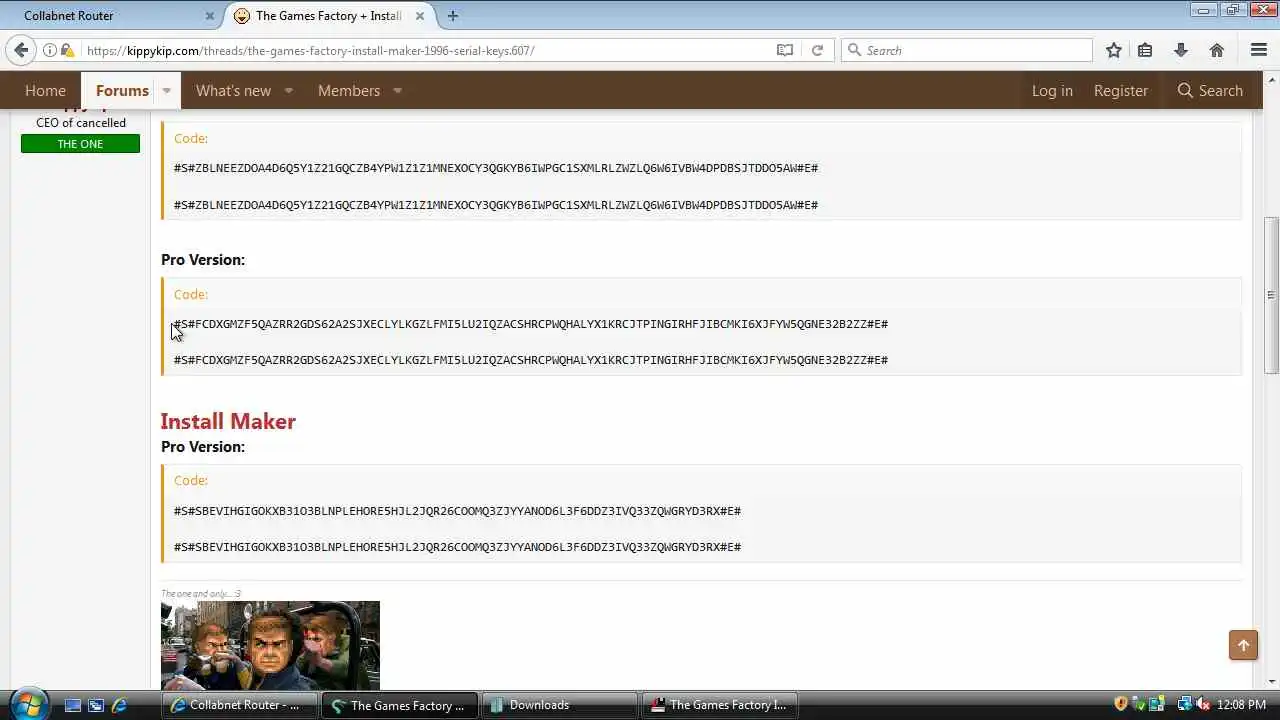Click the green tray icon beside the security shield
The image size is (1280, 720).
(x=1139, y=704)
